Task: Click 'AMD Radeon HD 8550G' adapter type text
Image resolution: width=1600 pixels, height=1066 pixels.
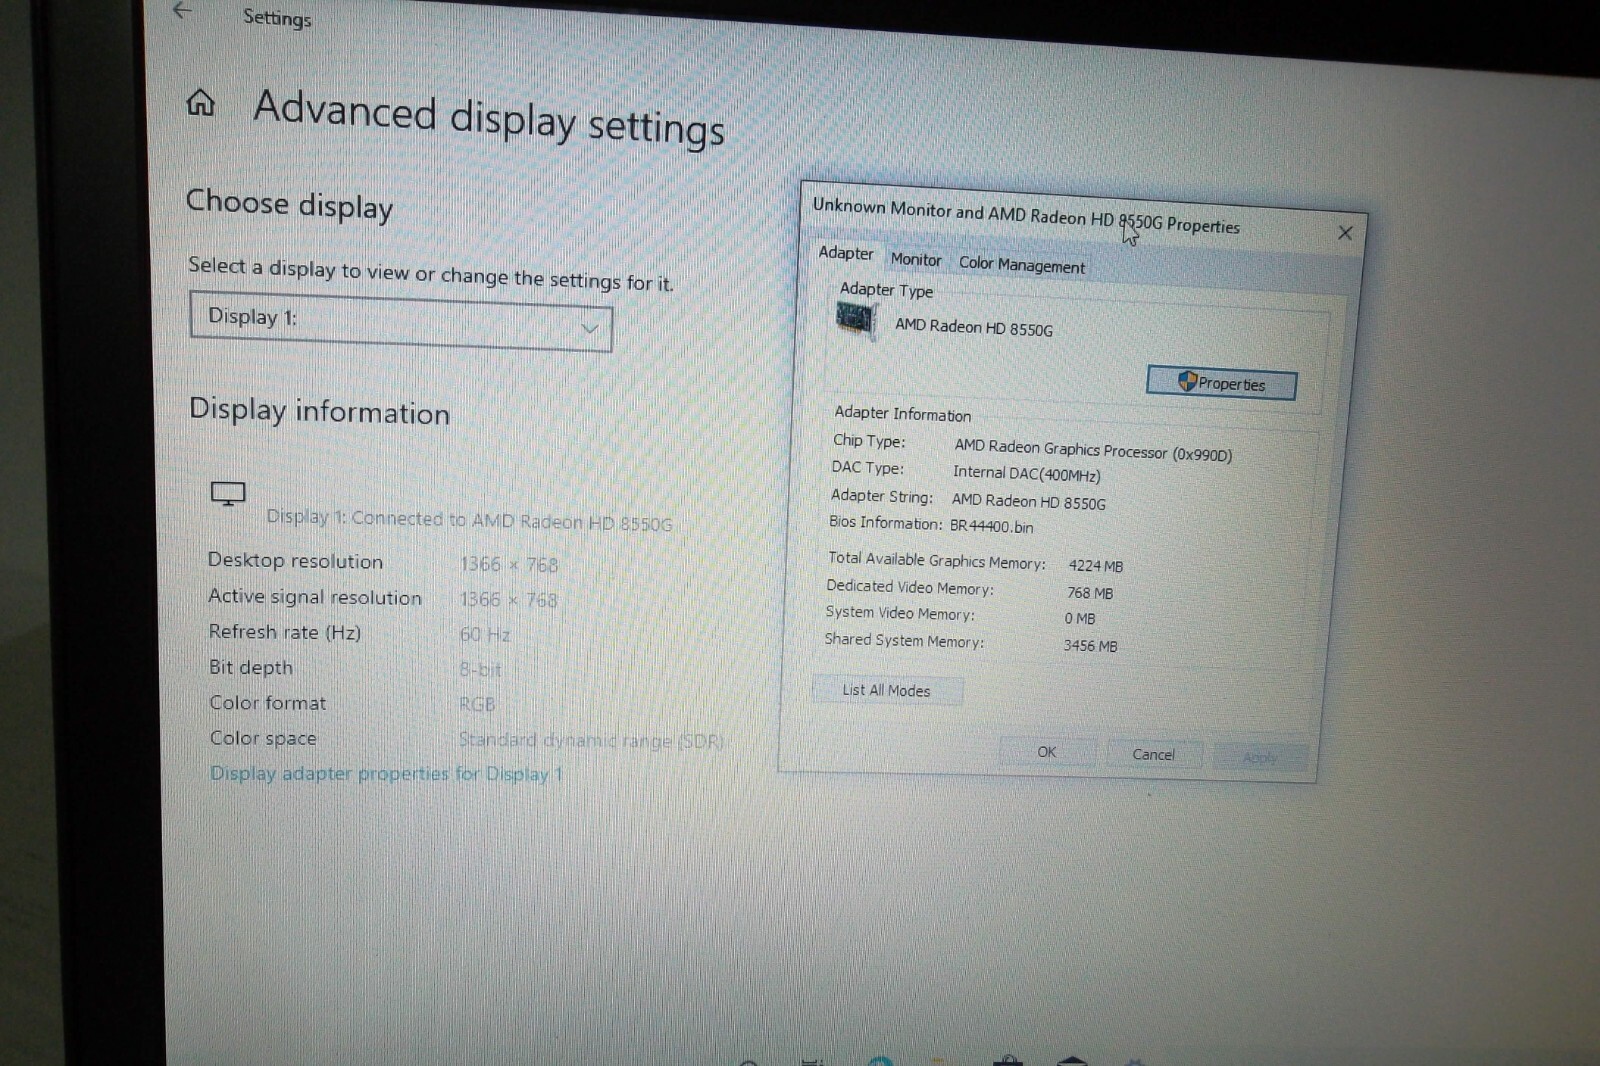Action: [974, 327]
